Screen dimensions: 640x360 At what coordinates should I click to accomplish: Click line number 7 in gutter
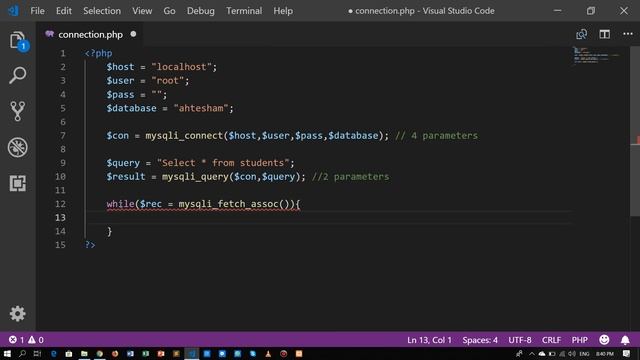(63, 136)
